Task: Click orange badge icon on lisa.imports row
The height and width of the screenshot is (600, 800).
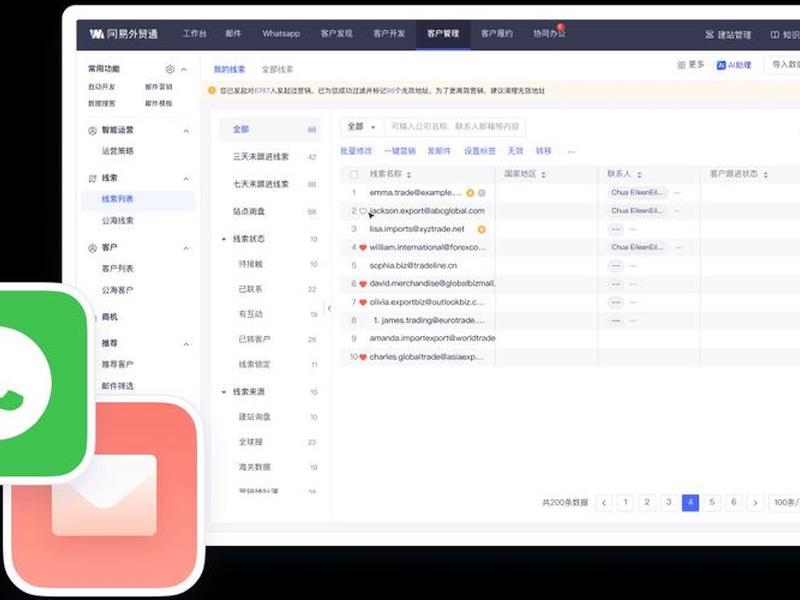Action: [x=481, y=230]
